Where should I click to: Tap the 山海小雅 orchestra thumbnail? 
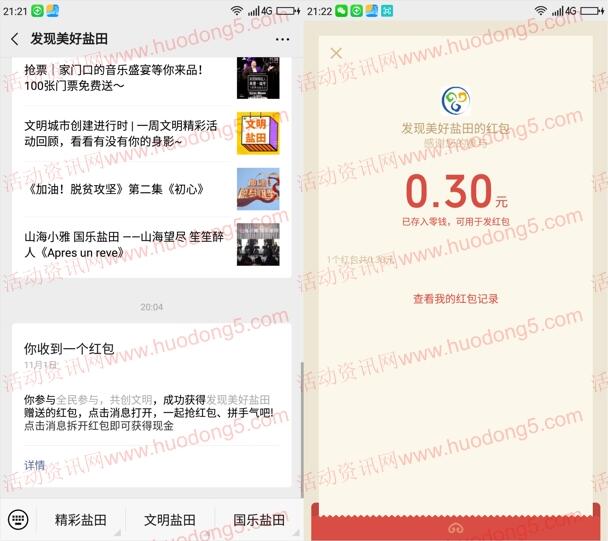click(x=258, y=244)
